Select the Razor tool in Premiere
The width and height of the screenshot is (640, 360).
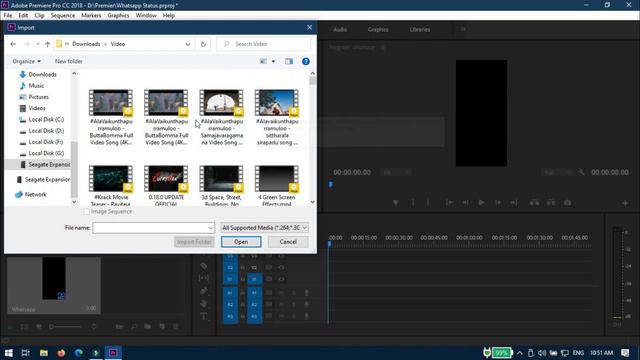tap(204, 266)
